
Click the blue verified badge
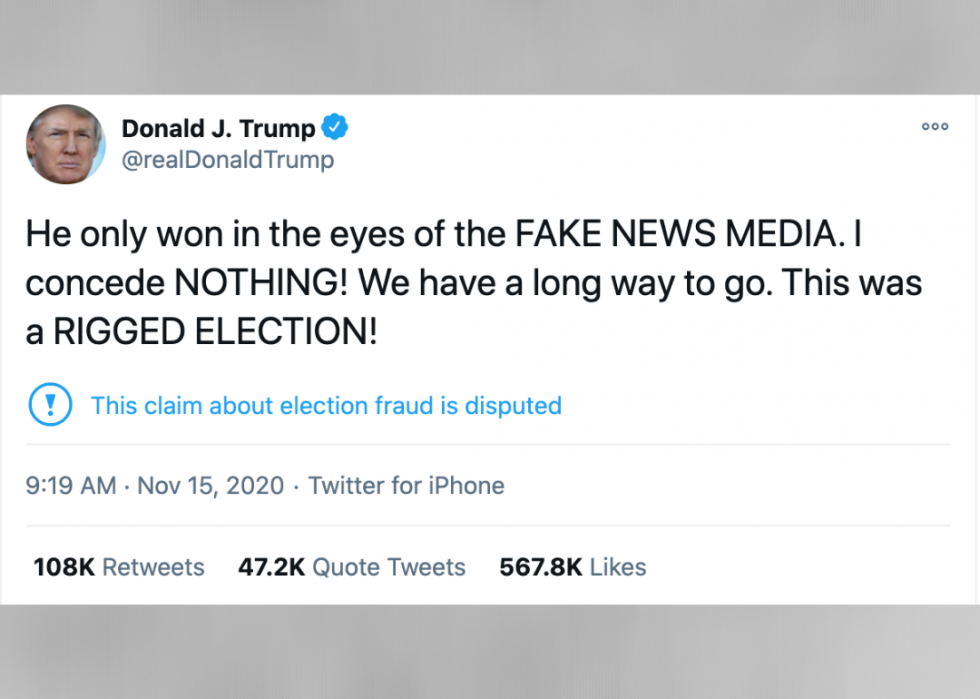(334, 128)
